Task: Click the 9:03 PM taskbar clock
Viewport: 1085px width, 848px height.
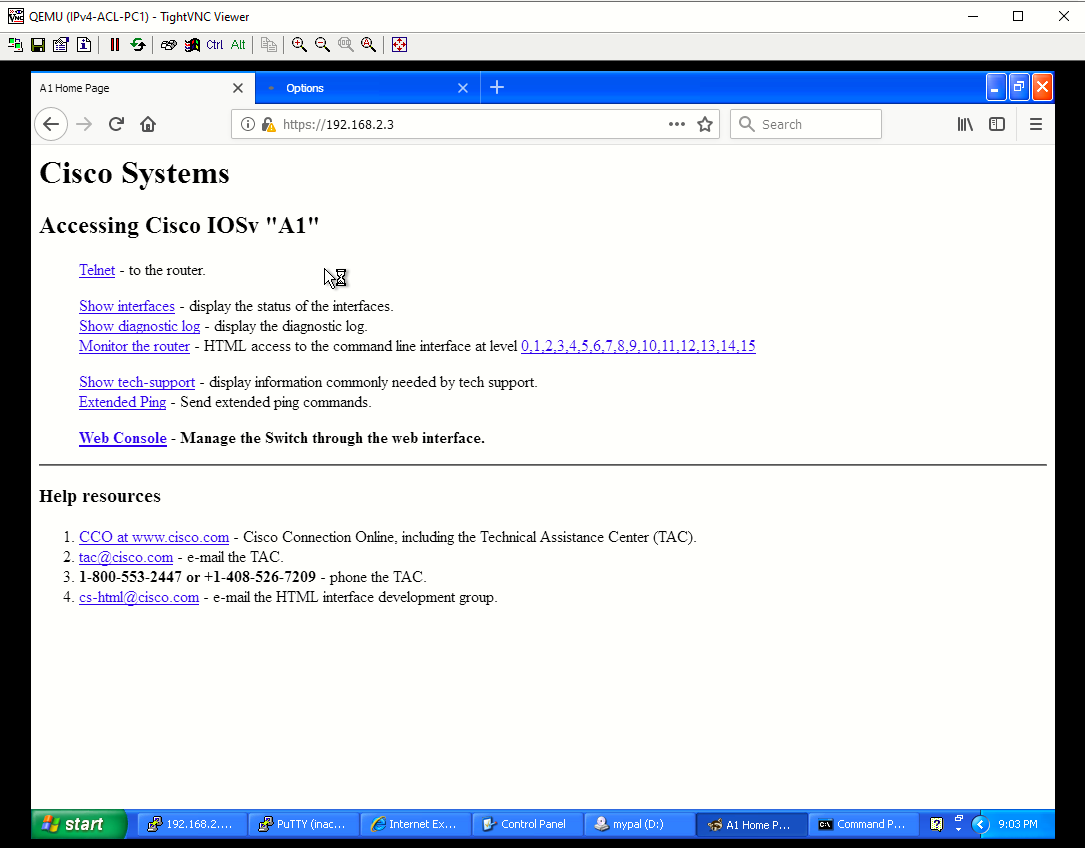Action: point(1017,824)
